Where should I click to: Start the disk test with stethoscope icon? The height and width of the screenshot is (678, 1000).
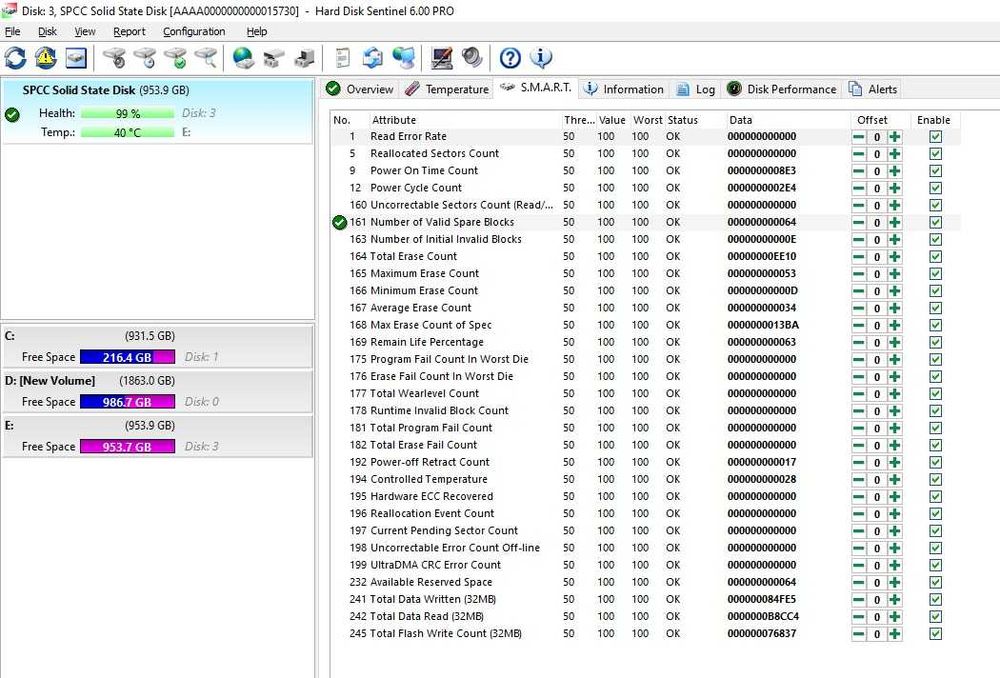click(x=114, y=58)
